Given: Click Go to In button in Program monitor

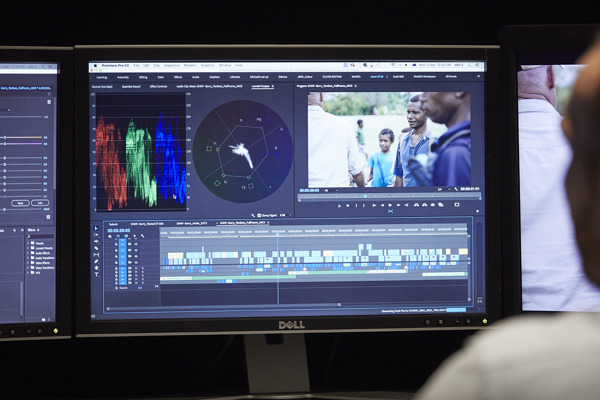Looking at the screenshot, I should click(x=374, y=205).
